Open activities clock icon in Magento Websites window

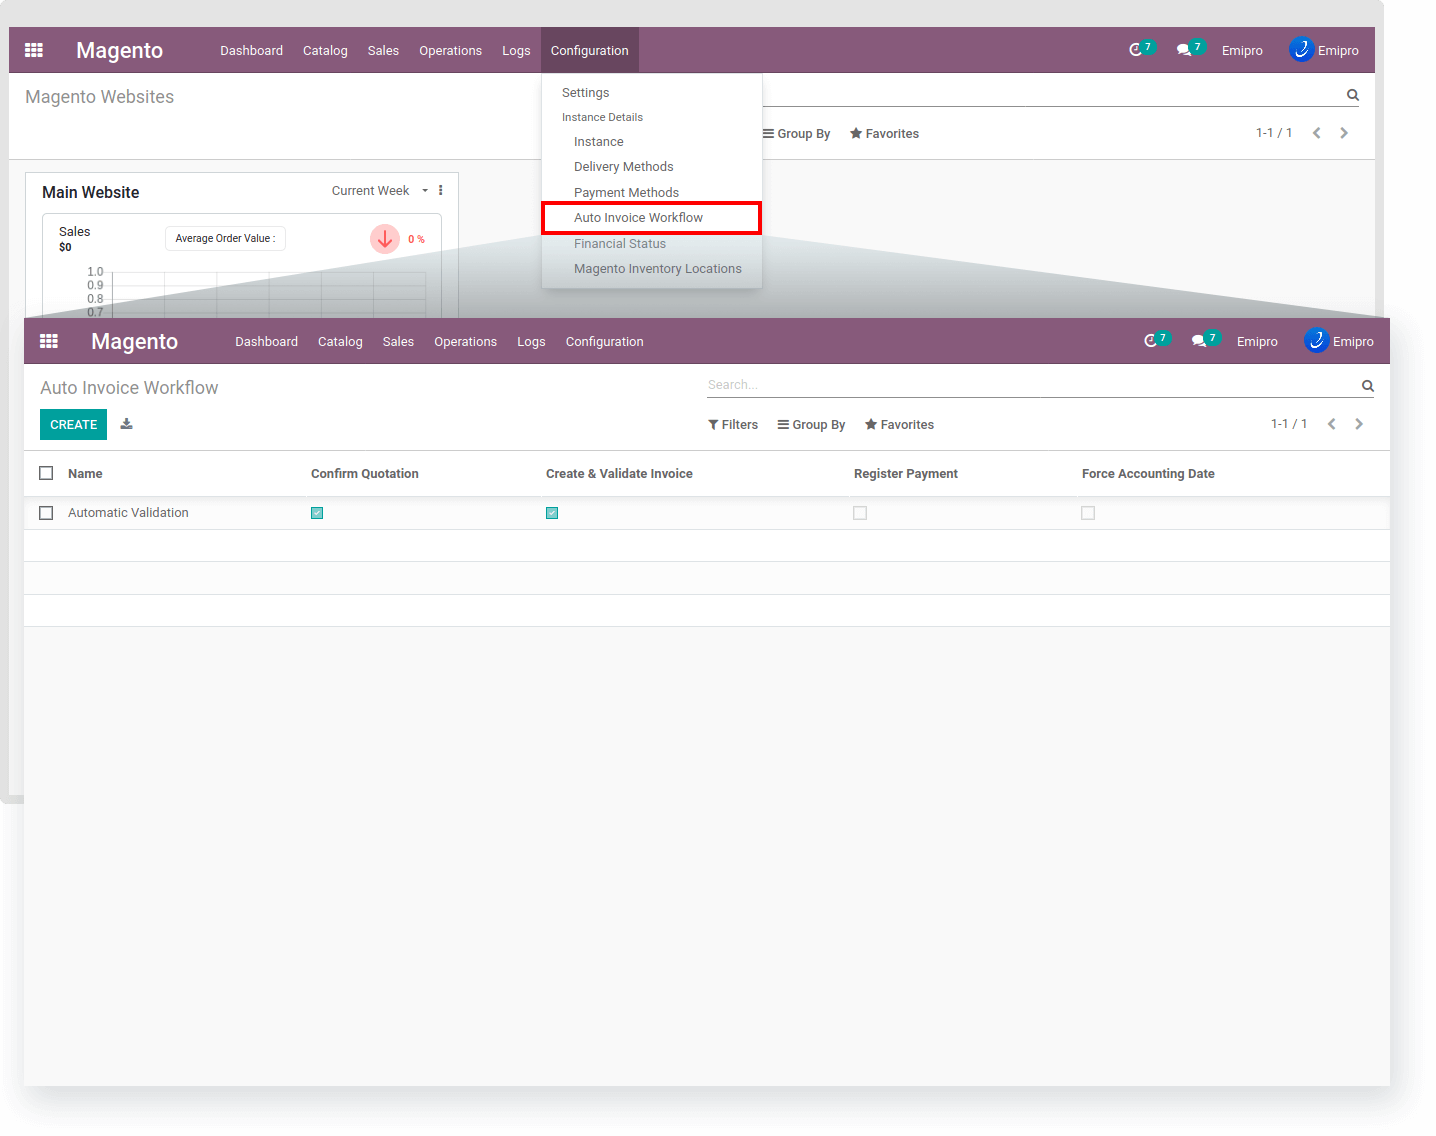(1136, 50)
